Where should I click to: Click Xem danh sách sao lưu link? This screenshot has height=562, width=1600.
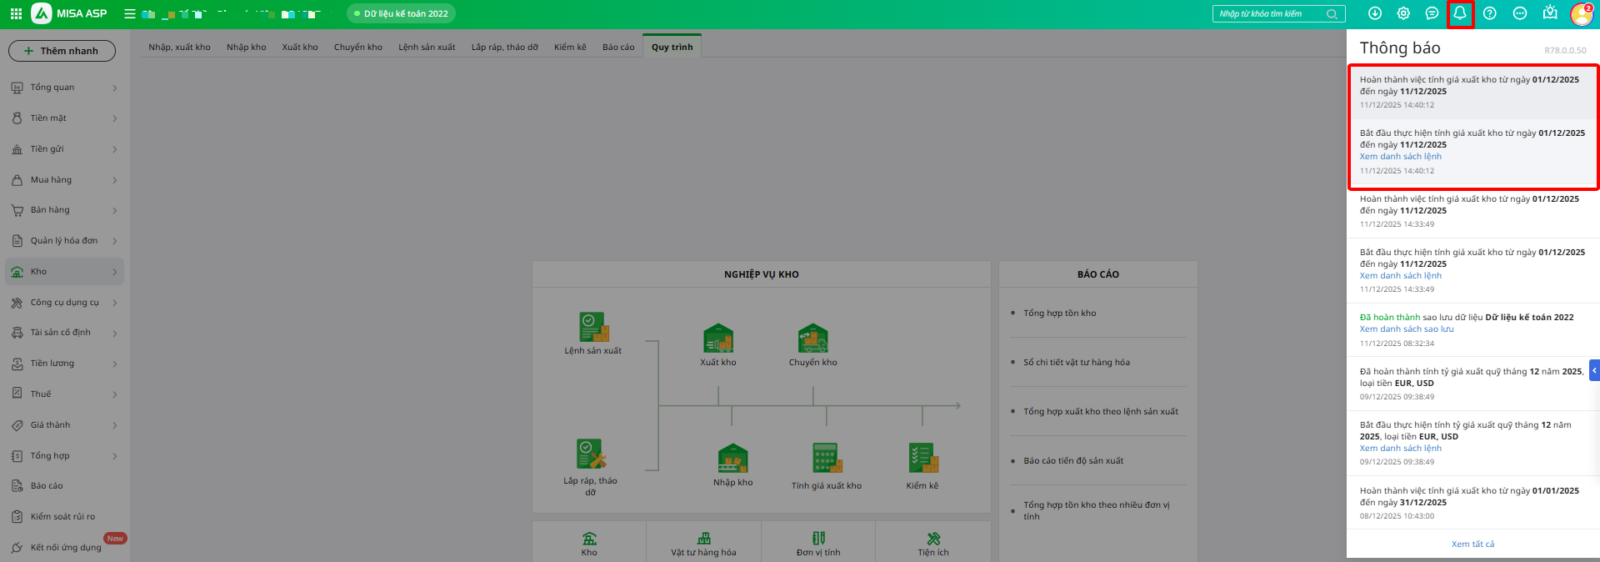click(x=1406, y=329)
